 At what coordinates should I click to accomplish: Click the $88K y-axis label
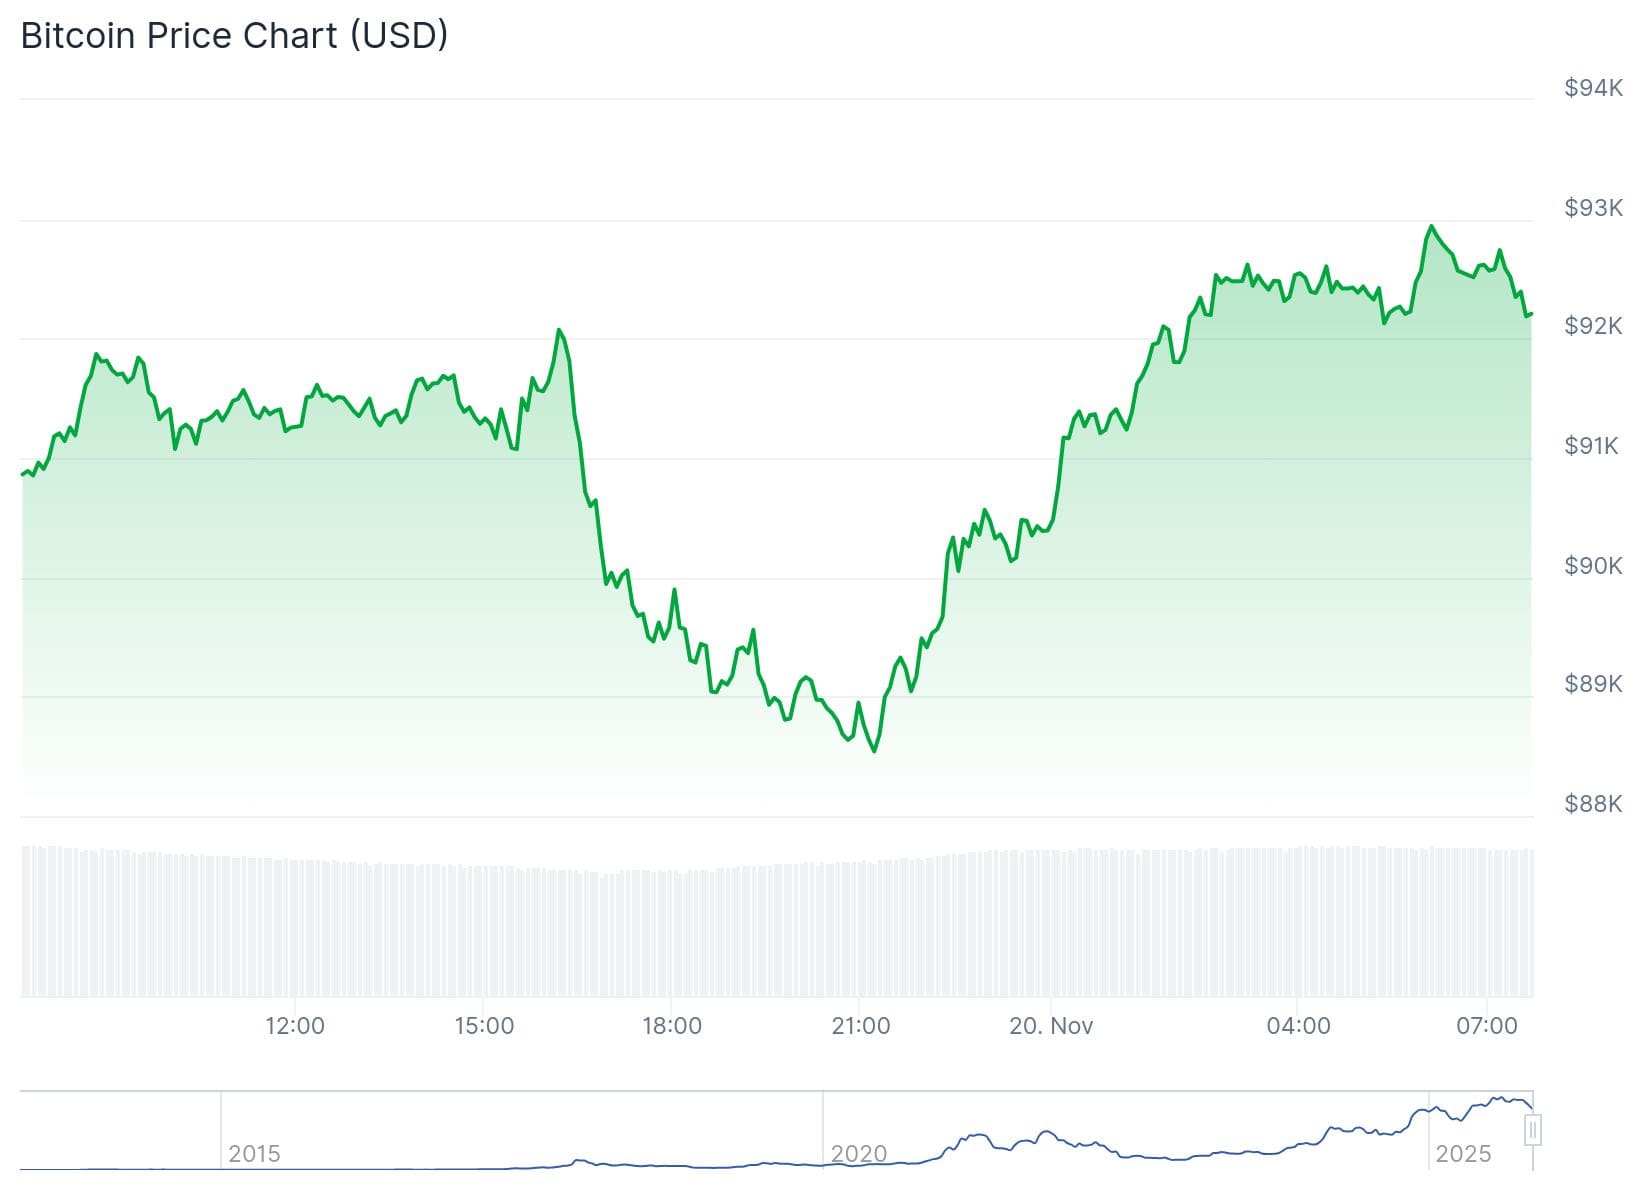click(1593, 804)
